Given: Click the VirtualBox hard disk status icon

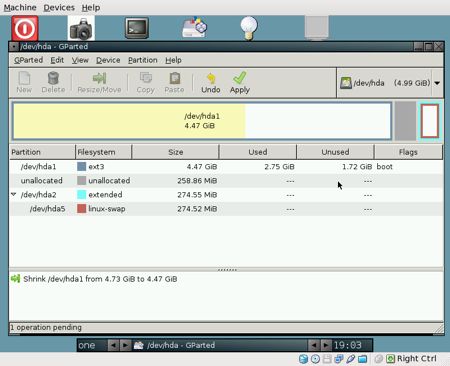Looking at the screenshot, I should (303, 359).
